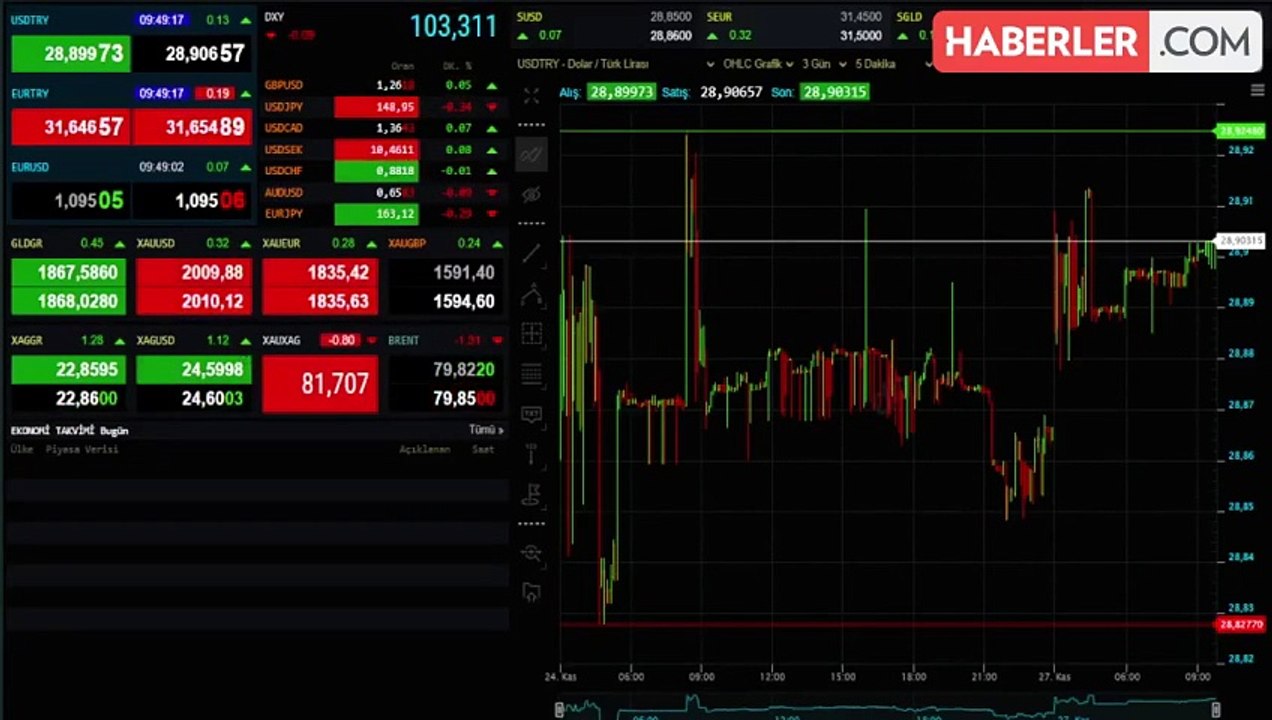Click the XAUGBP 1594,60 price value
1272x720 pixels.
463,302
